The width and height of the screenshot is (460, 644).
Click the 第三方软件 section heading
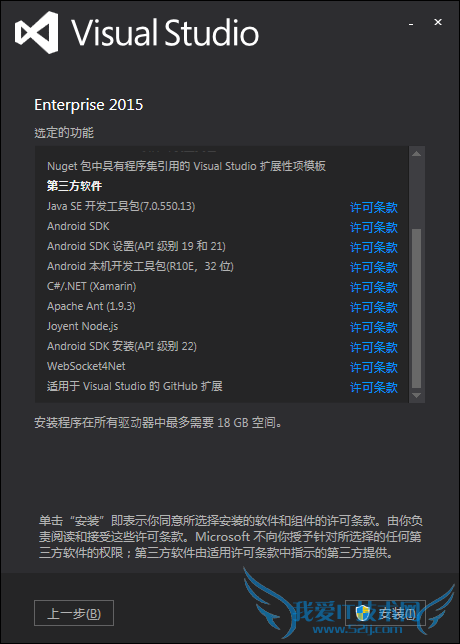click(74, 186)
